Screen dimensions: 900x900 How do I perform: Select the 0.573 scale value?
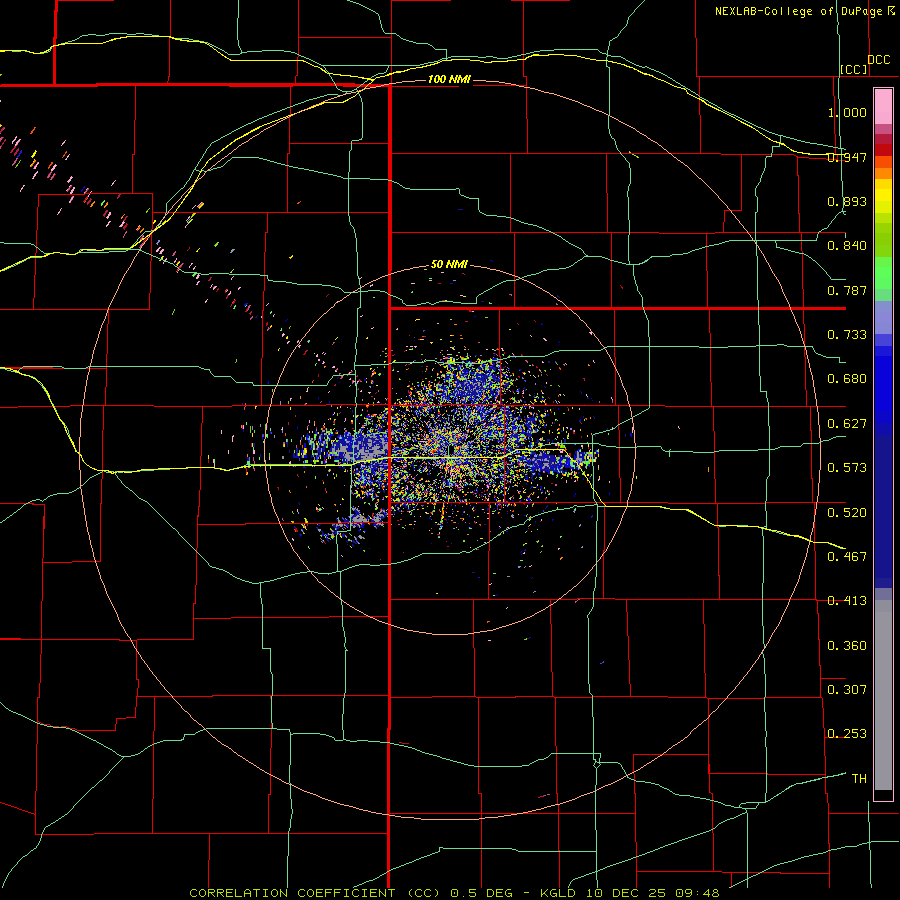[x=847, y=468]
